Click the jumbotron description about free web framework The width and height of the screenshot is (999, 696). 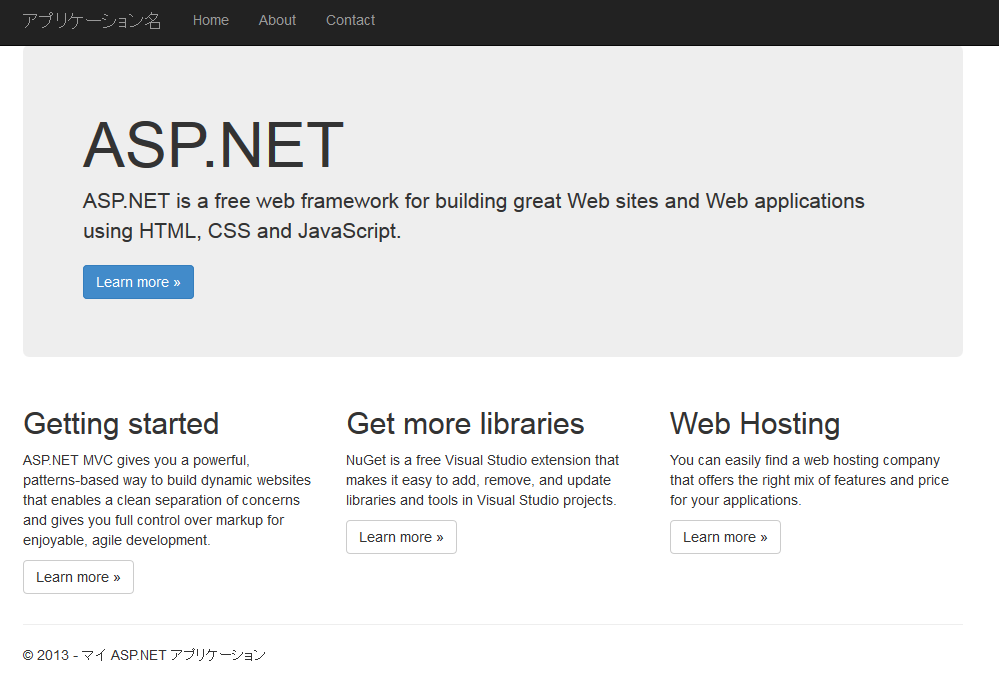[x=473, y=215]
